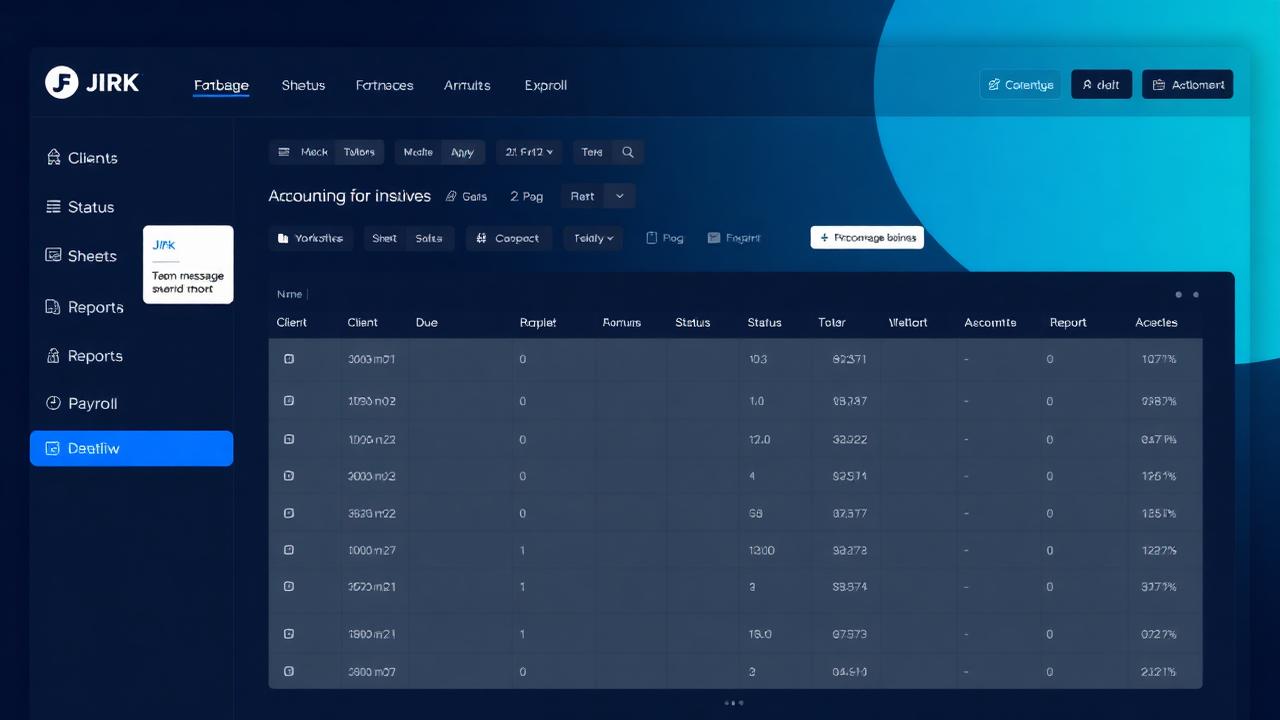Open the Fortnaces tab
Screen dimensions: 1280x720
pyautogui.click(x=384, y=85)
